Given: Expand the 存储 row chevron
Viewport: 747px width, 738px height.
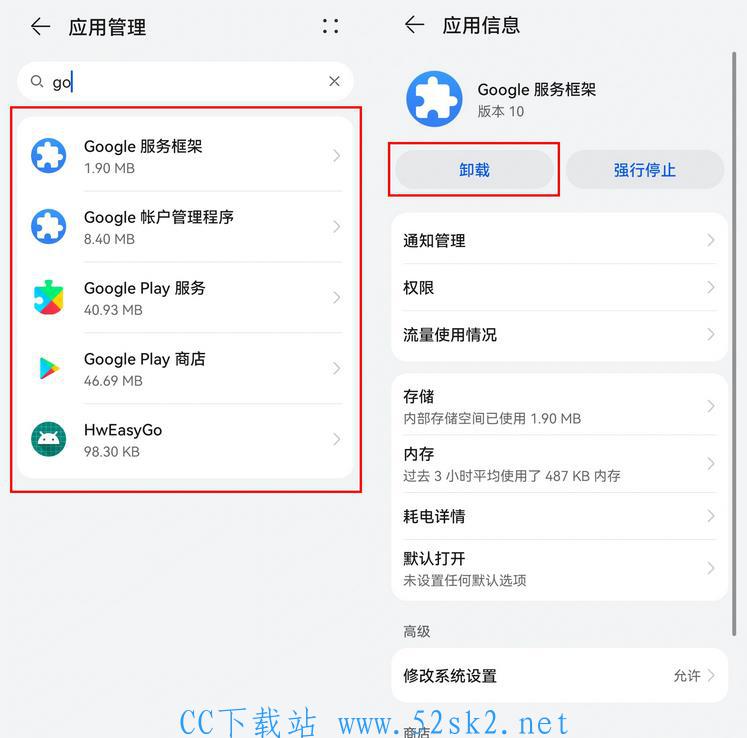Looking at the screenshot, I should (x=711, y=406).
